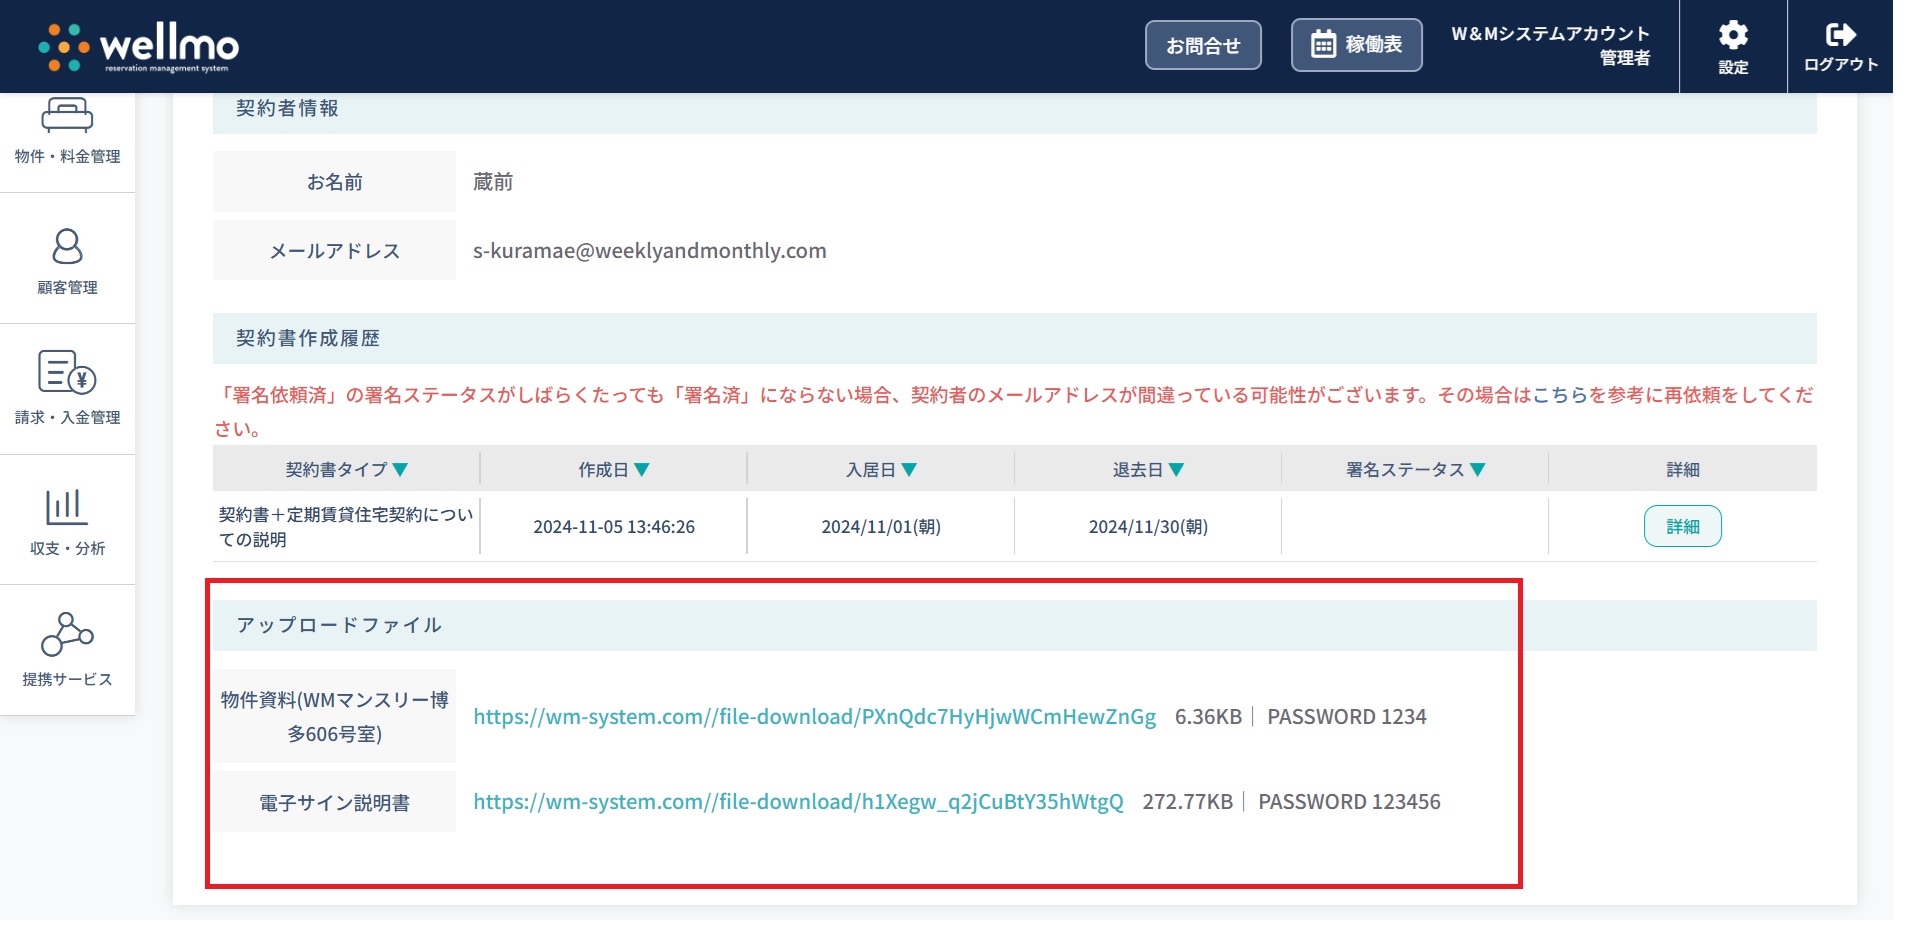Open 物件・料金管理 sidebar icon
This screenshot has width=1919, height=931.
67,115
